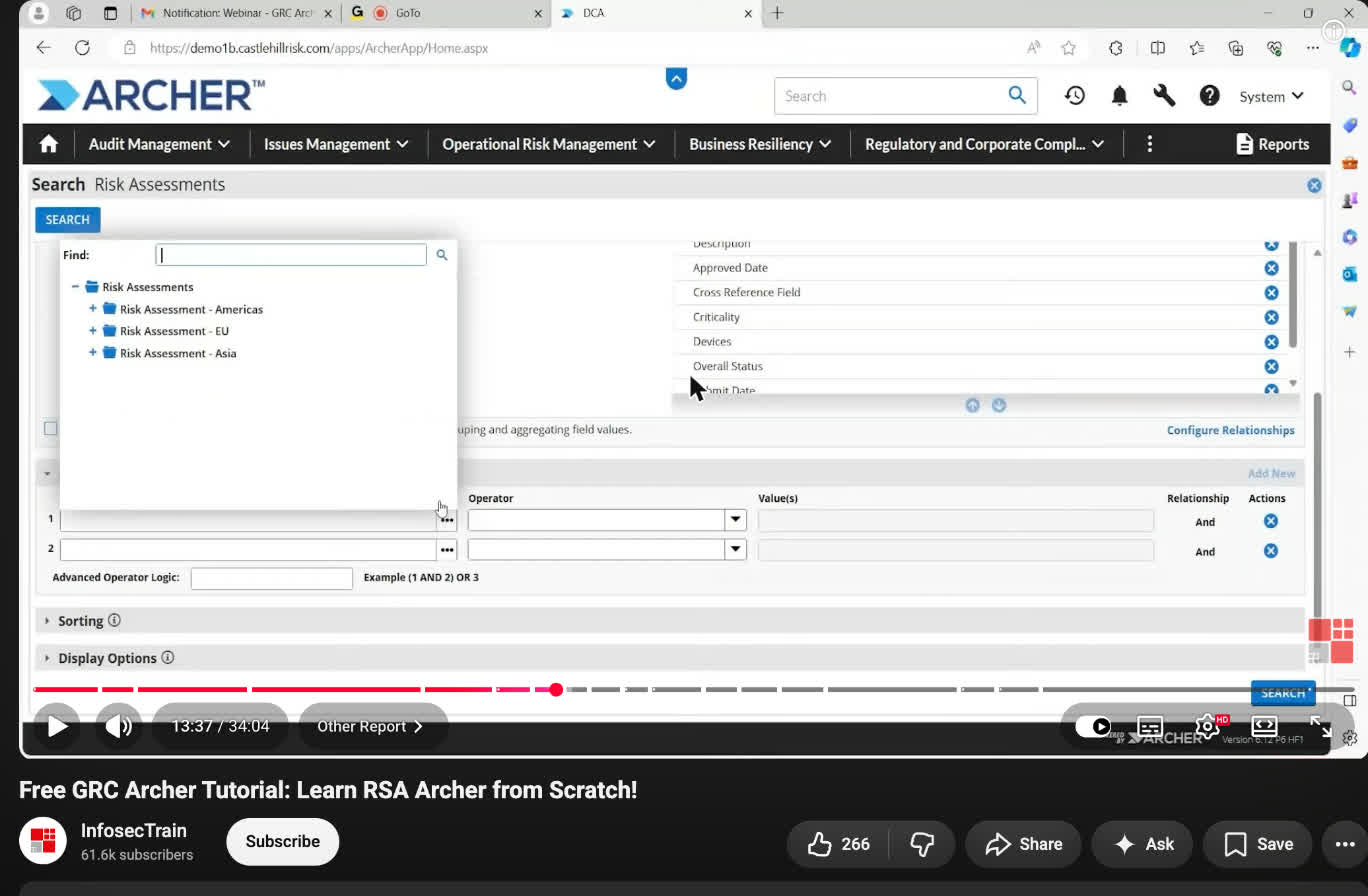1368x896 pixels.
Task: Delete filter row 1
Action: tap(1271, 521)
